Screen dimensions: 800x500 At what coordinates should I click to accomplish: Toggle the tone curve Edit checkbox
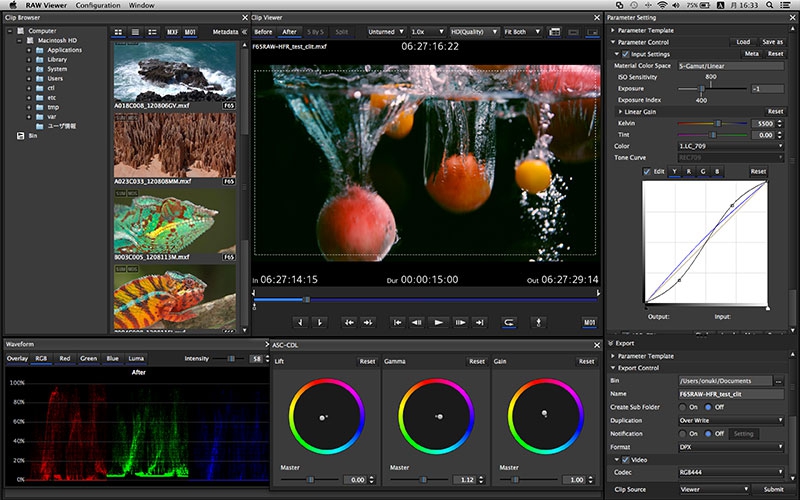pyautogui.click(x=647, y=171)
